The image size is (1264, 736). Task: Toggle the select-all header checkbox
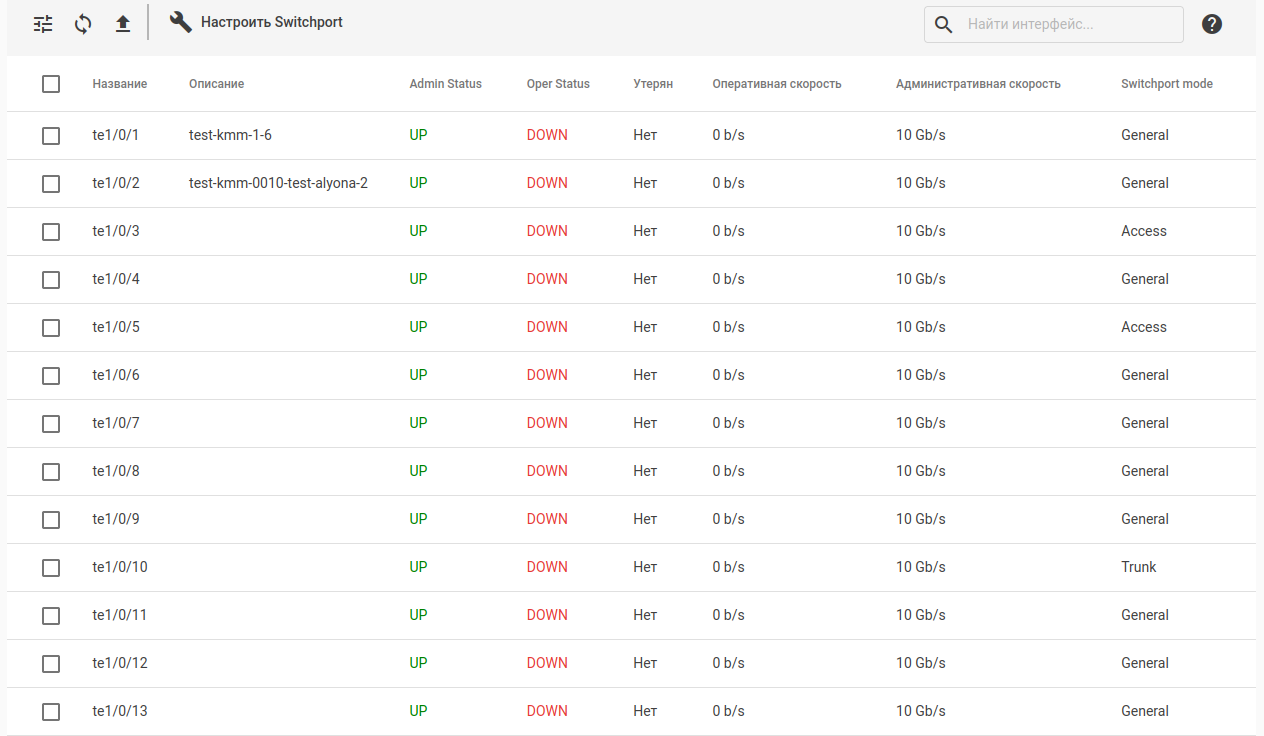pos(51,84)
